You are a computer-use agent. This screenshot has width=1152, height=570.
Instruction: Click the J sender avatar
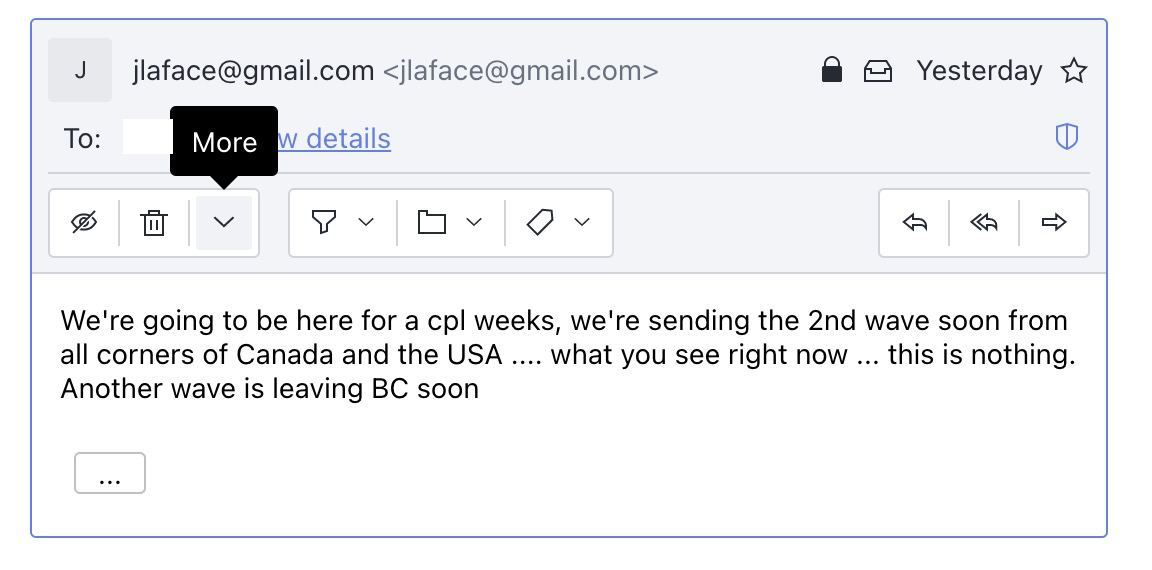(x=80, y=71)
